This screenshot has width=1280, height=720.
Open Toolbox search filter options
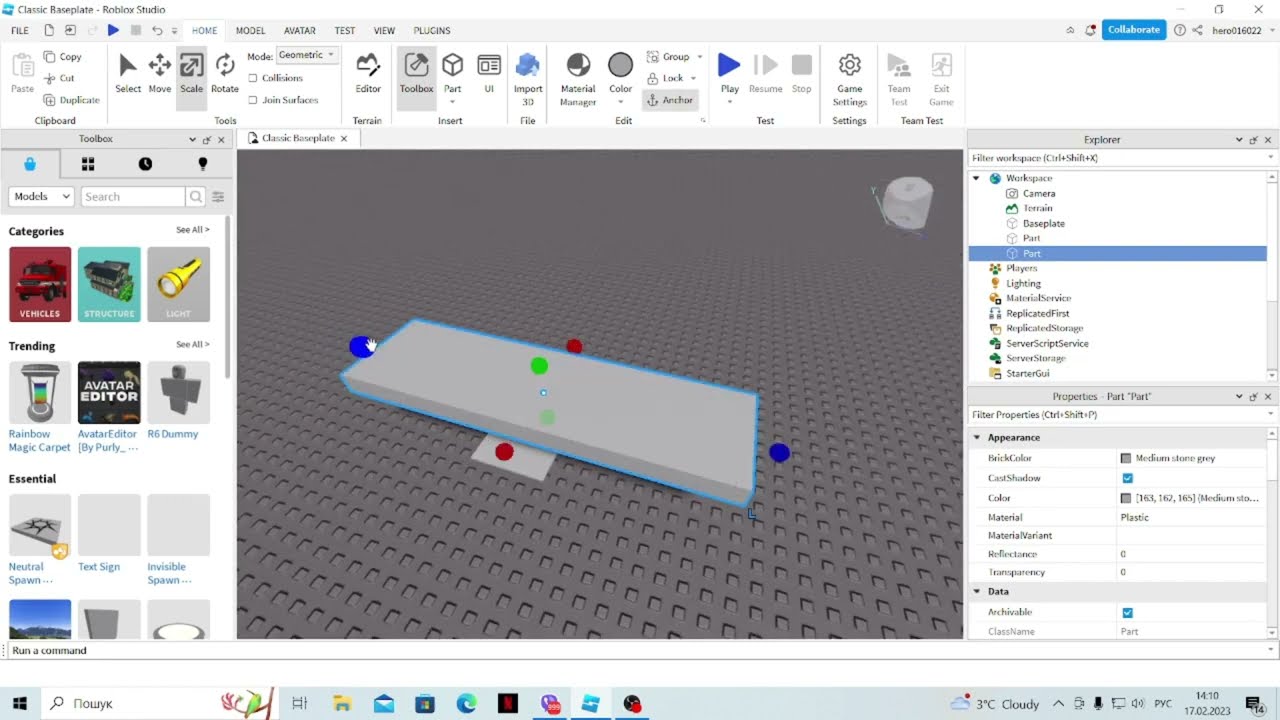218,197
